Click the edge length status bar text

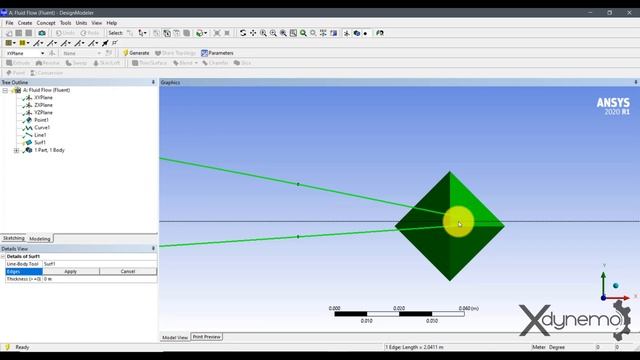tap(414, 347)
